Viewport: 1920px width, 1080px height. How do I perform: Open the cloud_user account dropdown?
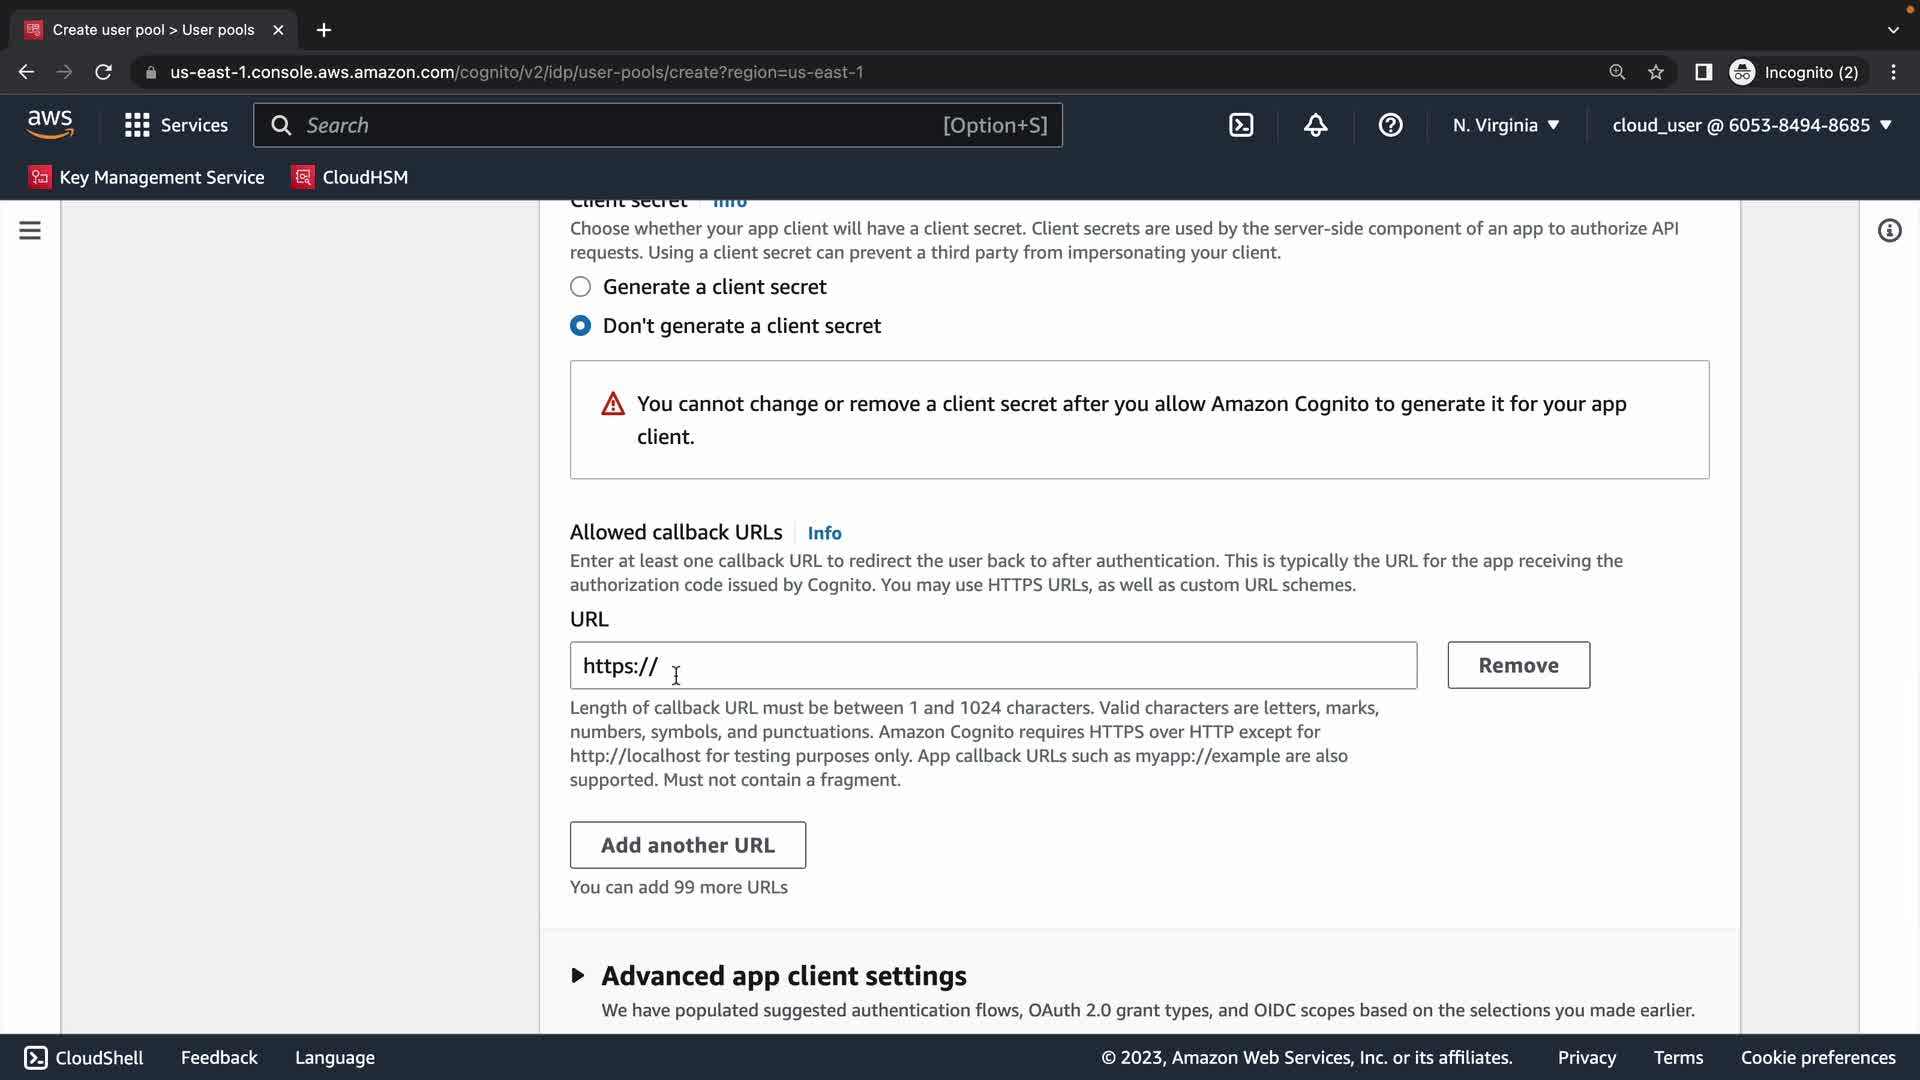(x=1752, y=125)
